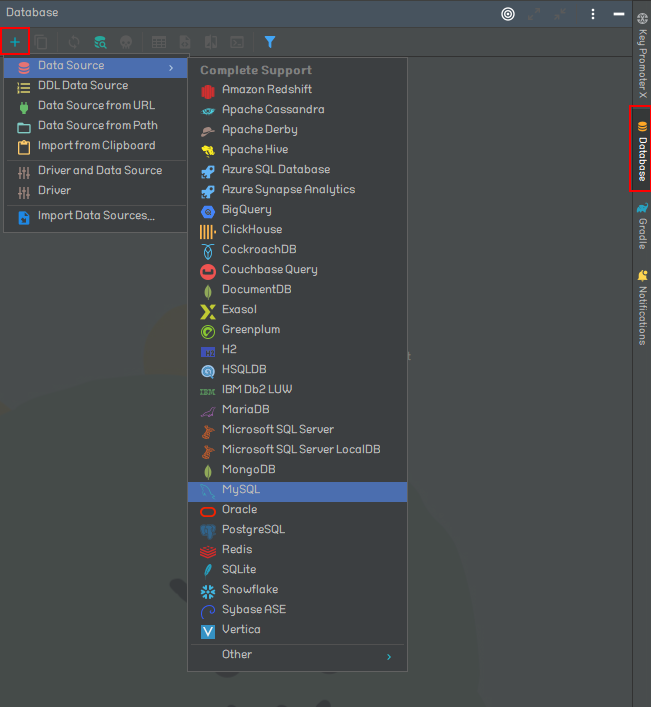Open the Notifications side tab
Screen dimensions: 651x707
click(642, 308)
